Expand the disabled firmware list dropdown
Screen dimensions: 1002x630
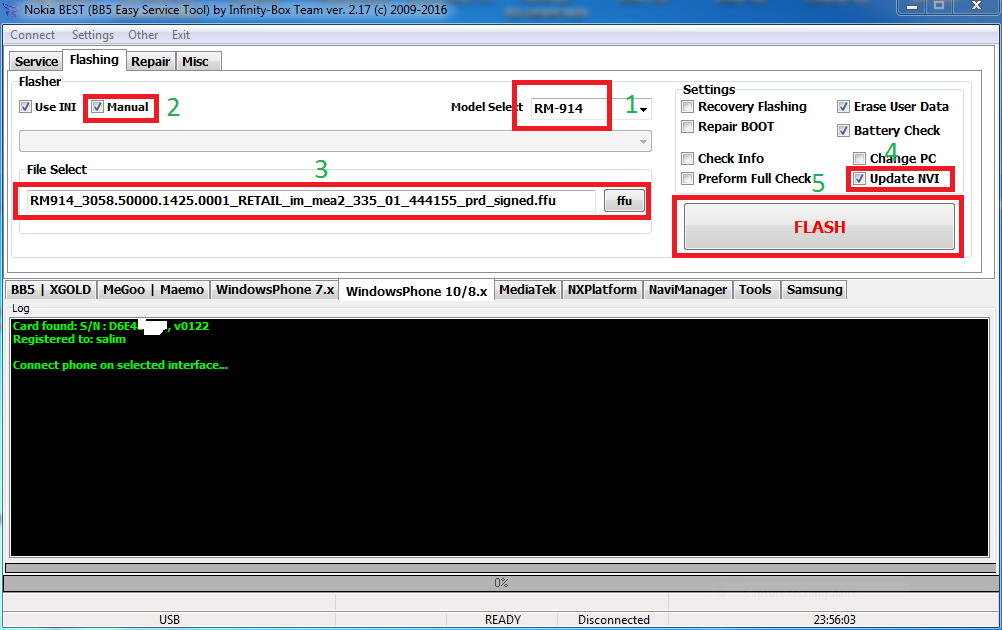tap(644, 141)
